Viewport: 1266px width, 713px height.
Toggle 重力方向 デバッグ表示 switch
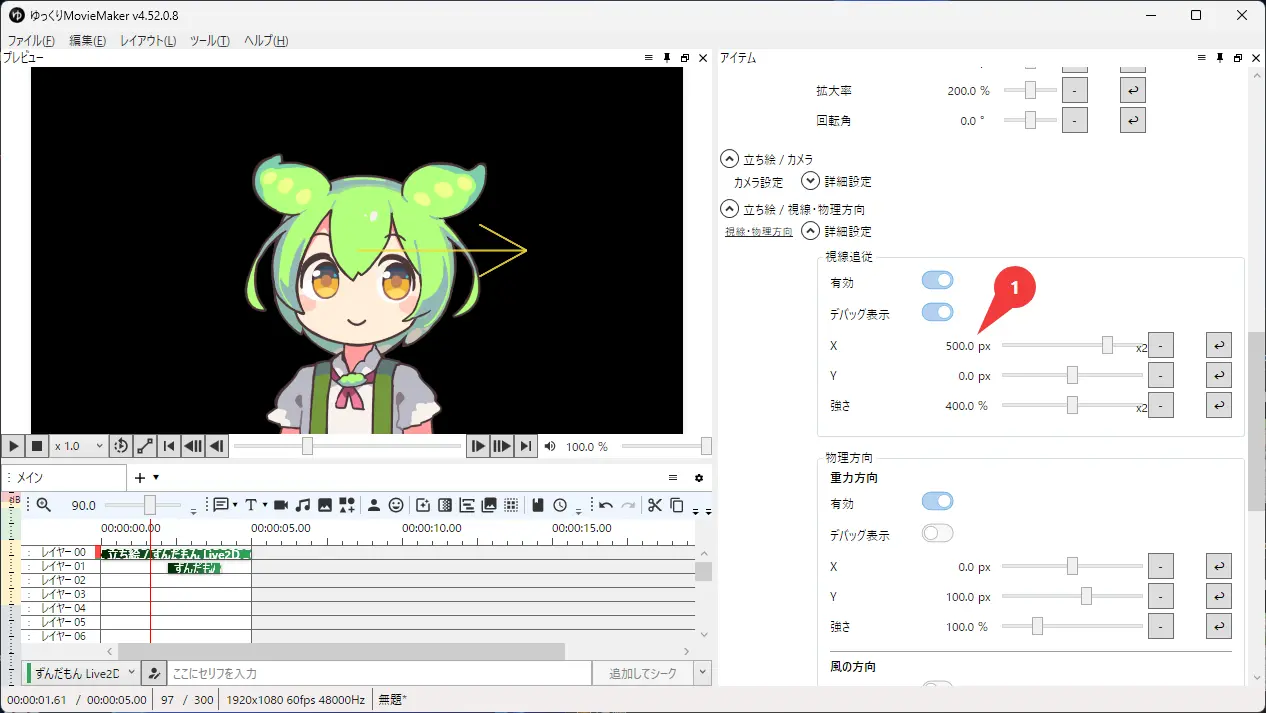[x=937, y=534]
